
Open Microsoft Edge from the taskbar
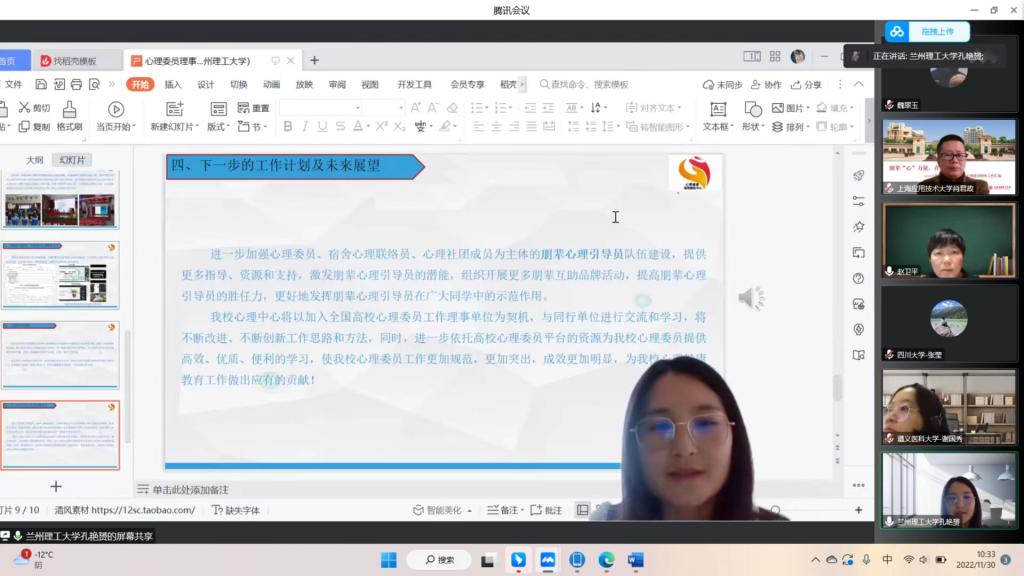[607, 560]
